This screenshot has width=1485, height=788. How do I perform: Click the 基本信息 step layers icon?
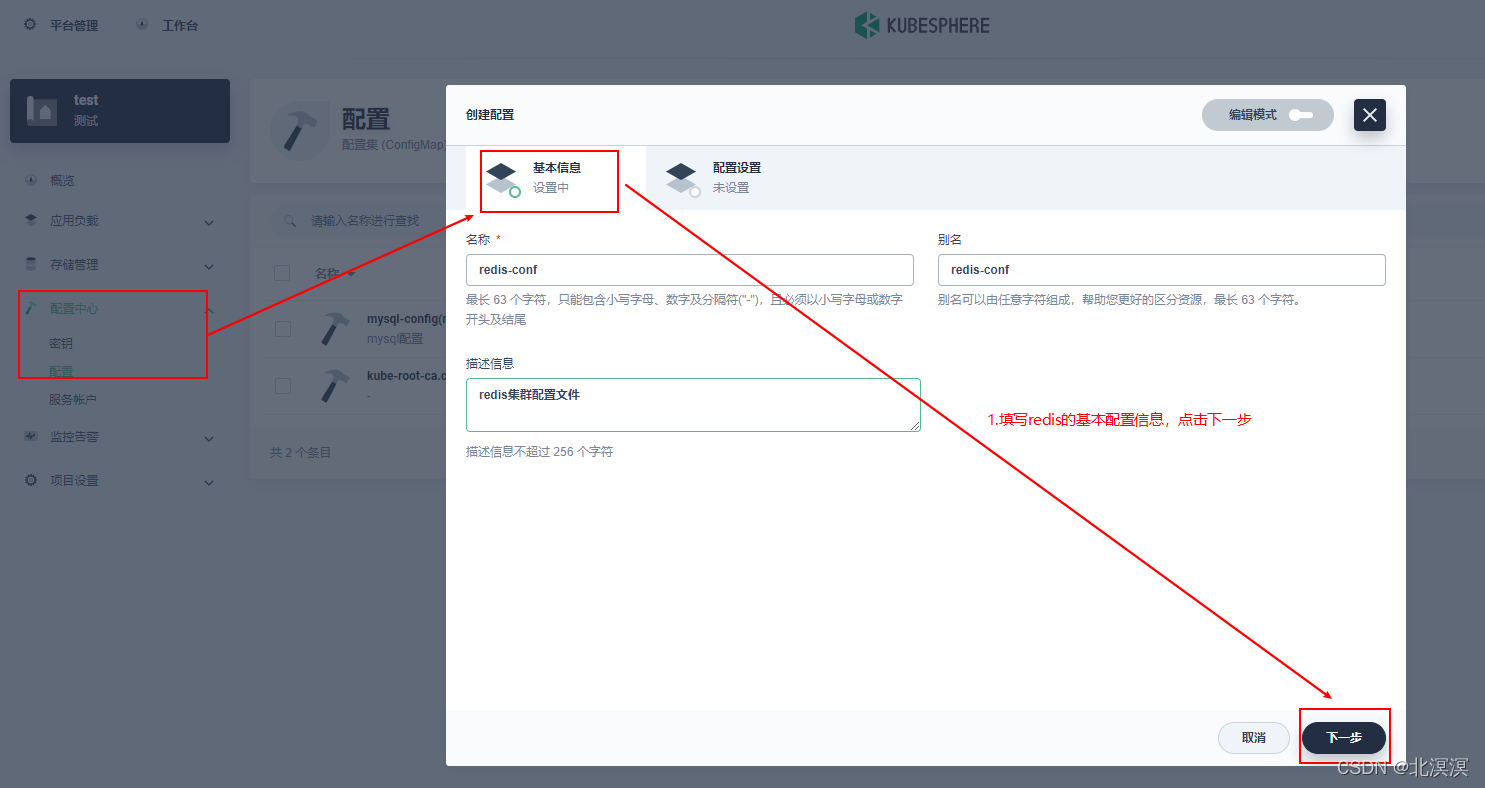(x=503, y=179)
